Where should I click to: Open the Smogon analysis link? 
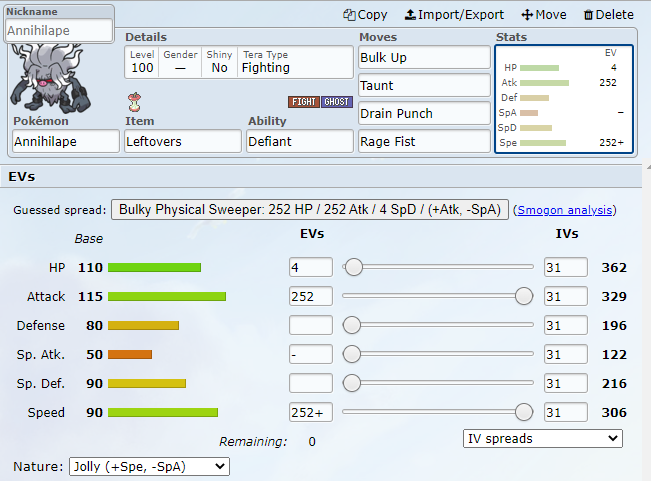click(x=565, y=210)
